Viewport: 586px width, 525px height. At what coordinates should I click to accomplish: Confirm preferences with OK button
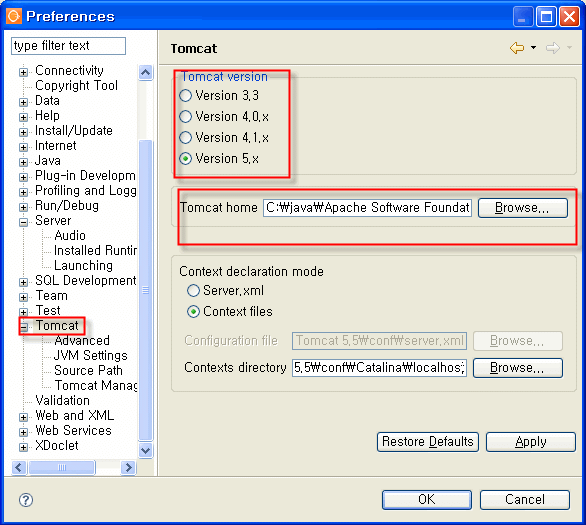point(426,500)
